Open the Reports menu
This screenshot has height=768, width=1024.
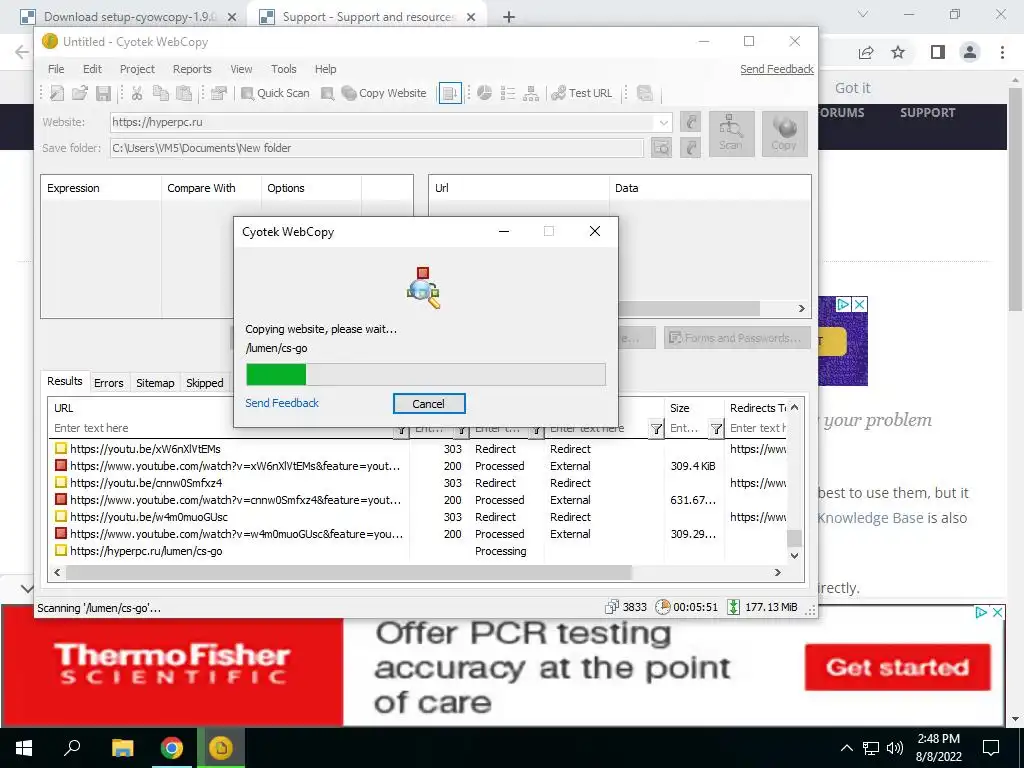point(192,69)
